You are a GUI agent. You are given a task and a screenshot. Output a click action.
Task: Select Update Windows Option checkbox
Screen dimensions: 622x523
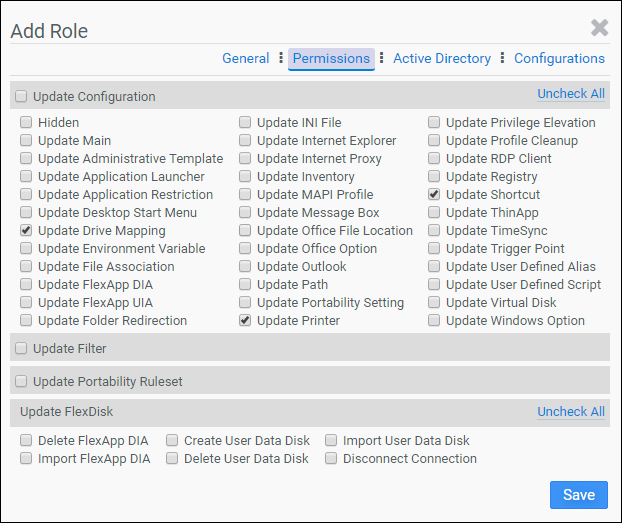(434, 321)
